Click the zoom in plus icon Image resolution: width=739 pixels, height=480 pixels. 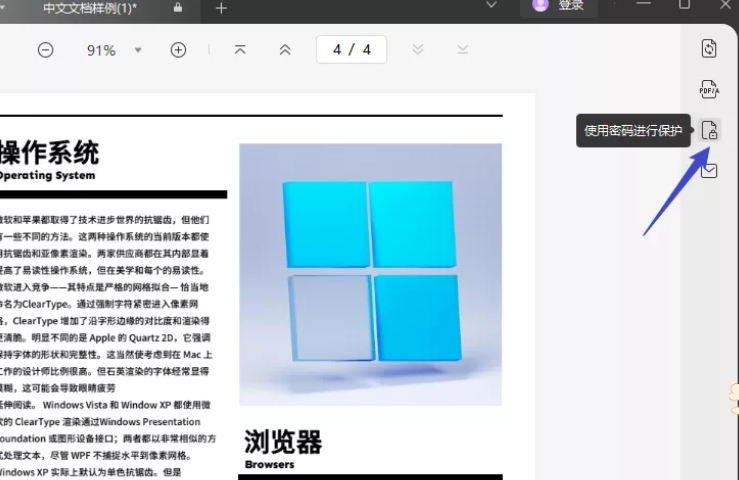[x=178, y=50]
